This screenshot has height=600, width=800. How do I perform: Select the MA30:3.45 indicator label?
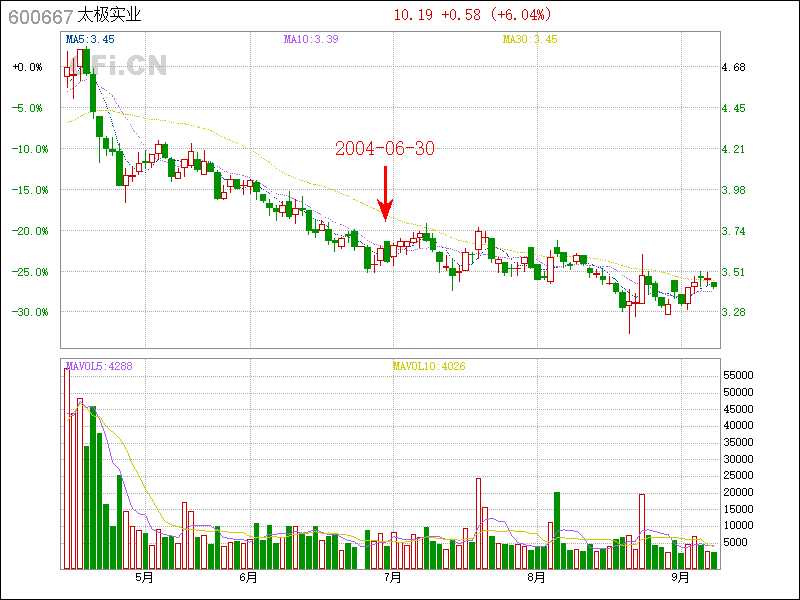(x=529, y=39)
